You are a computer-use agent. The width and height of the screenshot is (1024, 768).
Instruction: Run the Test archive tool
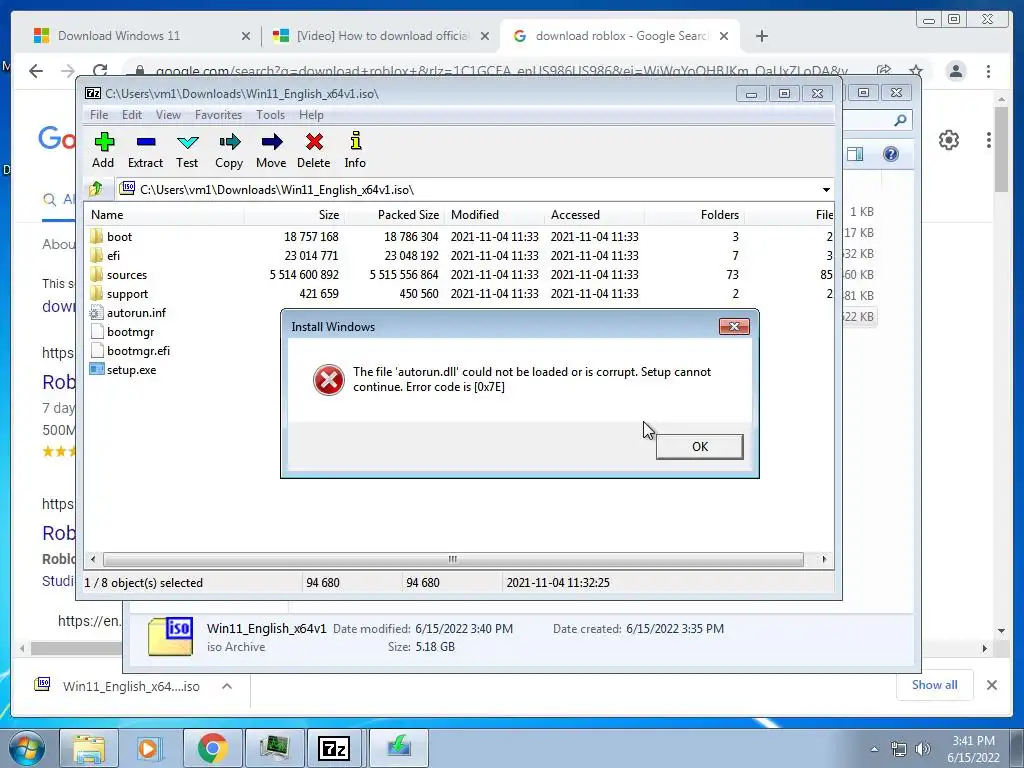(x=187, y=150)
